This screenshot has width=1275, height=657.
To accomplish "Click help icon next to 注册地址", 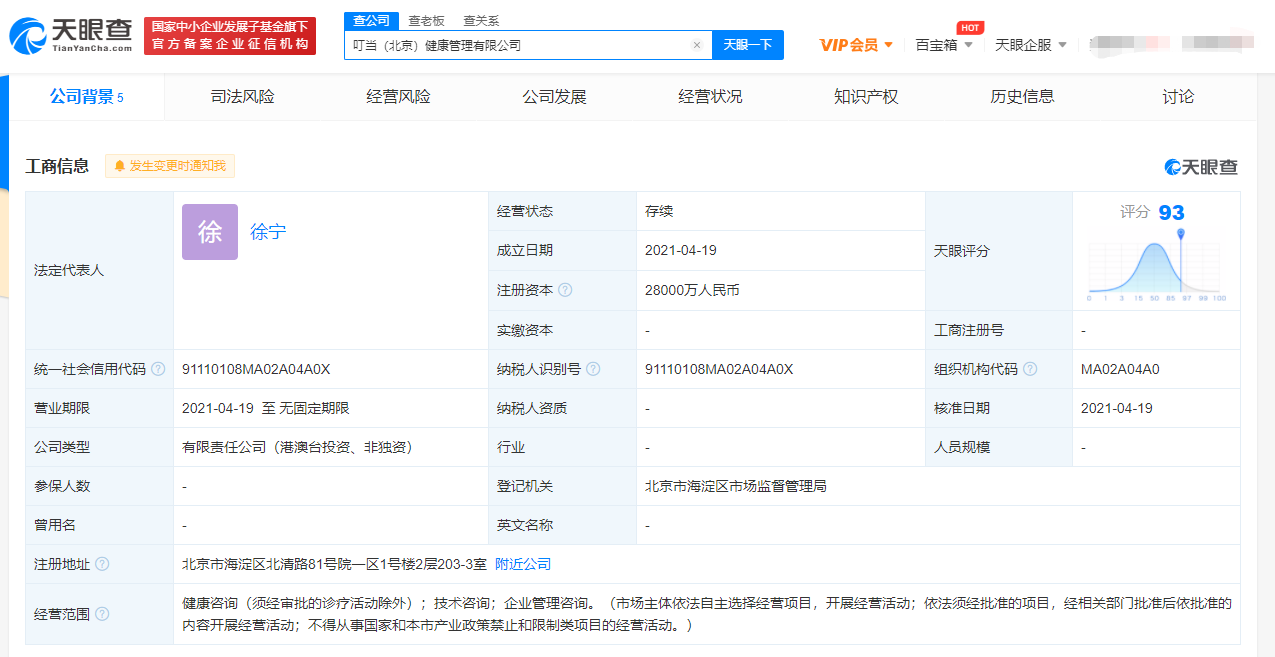I will pyautogui.click(x=102, y=564).
